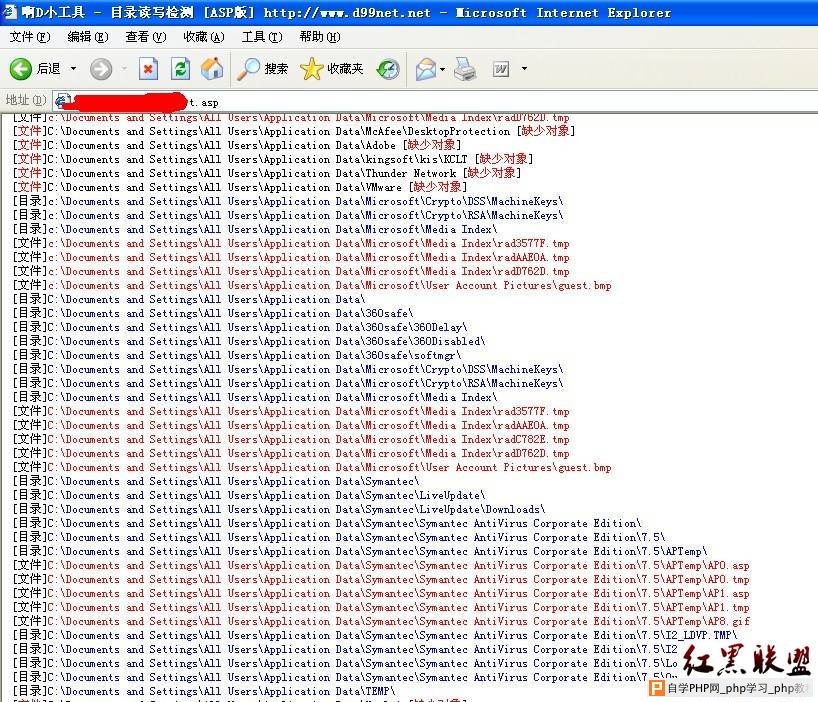Select the row ending in Corporate Edition\7.5\
The width and height of the screenshot is (818, 702).
click(x=339, y=538)
